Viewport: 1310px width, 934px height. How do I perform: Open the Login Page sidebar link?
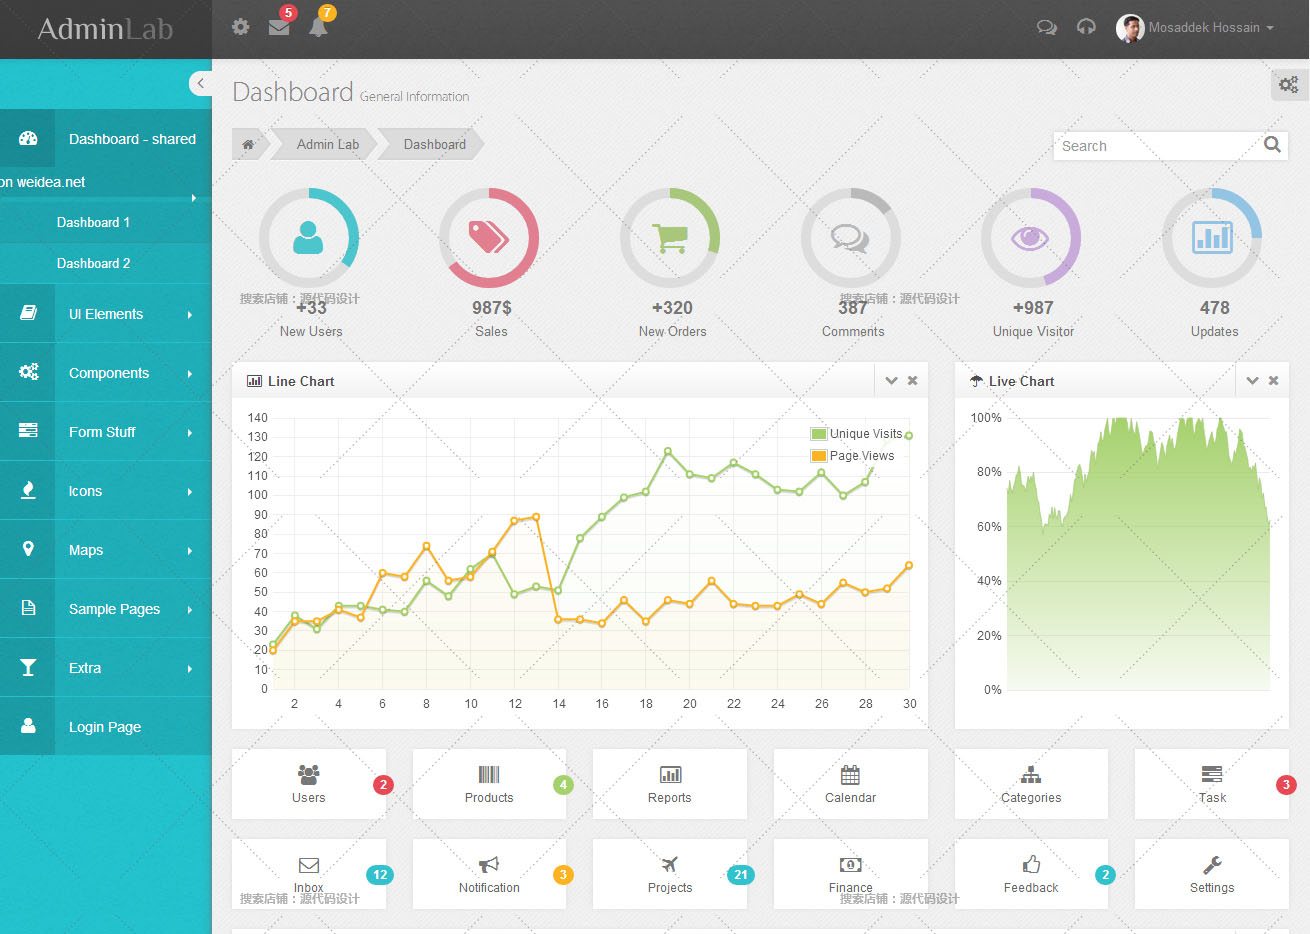click(x=105, y=727)
